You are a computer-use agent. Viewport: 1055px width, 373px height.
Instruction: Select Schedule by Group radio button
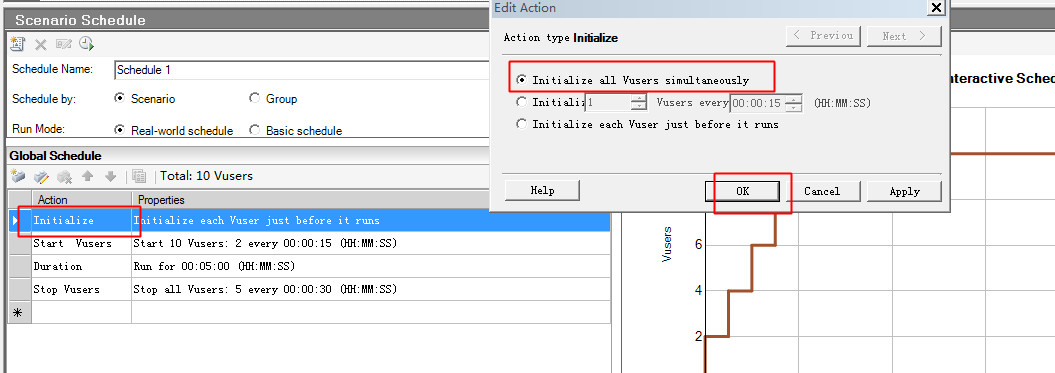coord(254,98)
